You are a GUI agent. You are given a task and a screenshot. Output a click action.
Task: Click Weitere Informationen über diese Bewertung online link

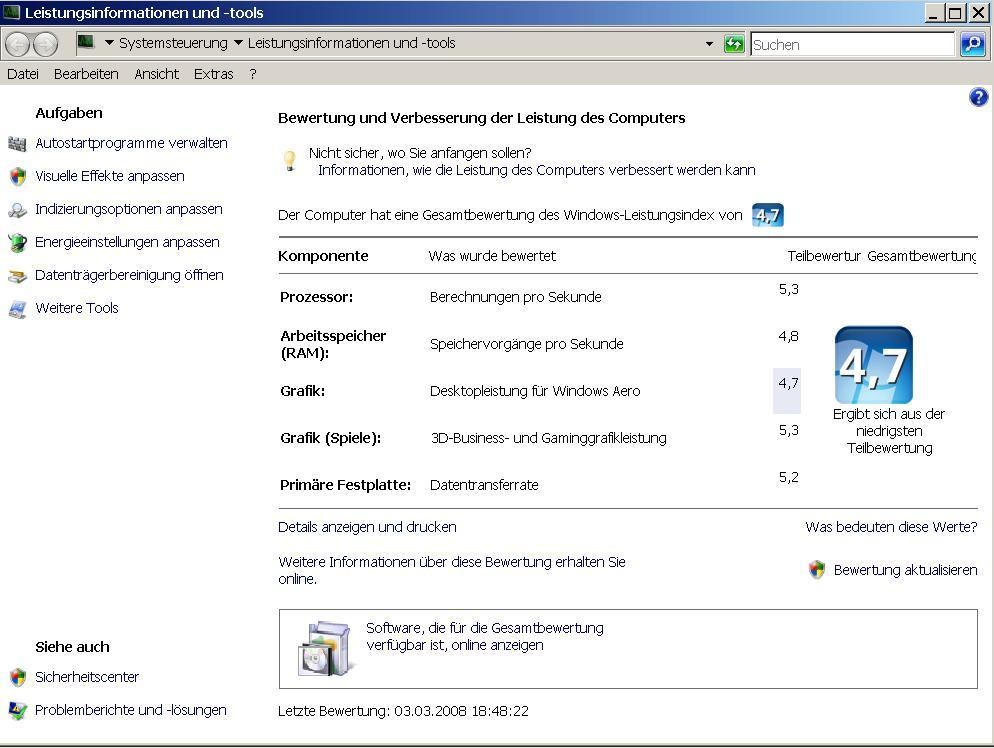[451, 570]
